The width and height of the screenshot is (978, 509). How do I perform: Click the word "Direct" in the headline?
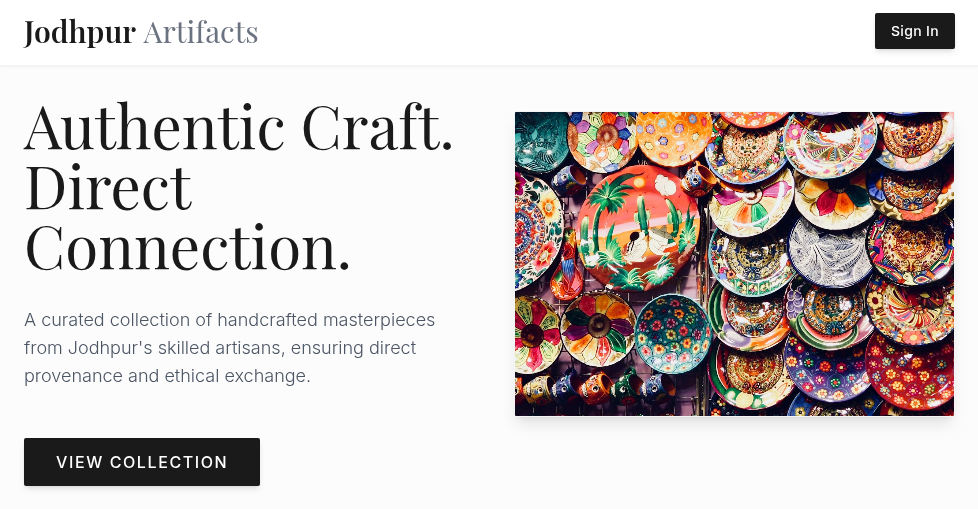tap(108, 187)
